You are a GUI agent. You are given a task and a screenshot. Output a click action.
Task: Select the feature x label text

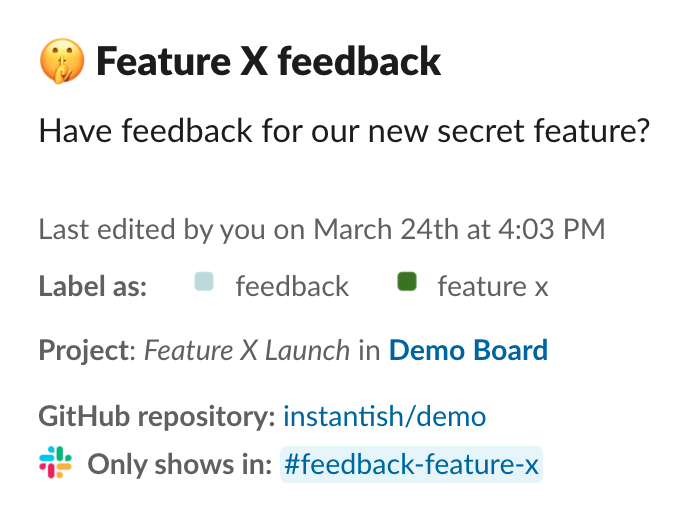(x=493, y=286)
